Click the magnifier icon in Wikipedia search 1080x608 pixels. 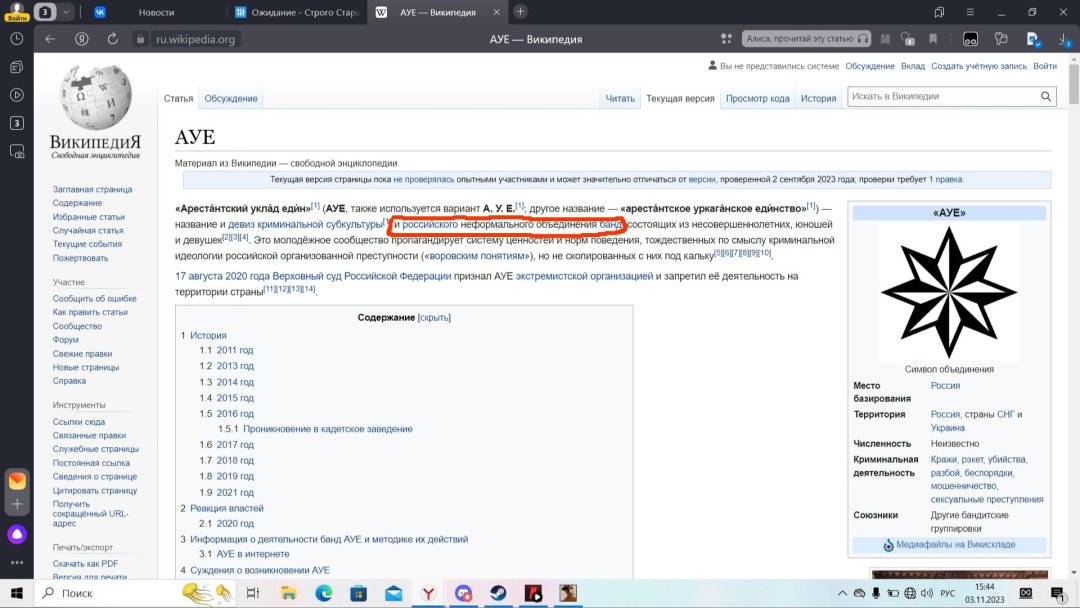pos(1046,97)
